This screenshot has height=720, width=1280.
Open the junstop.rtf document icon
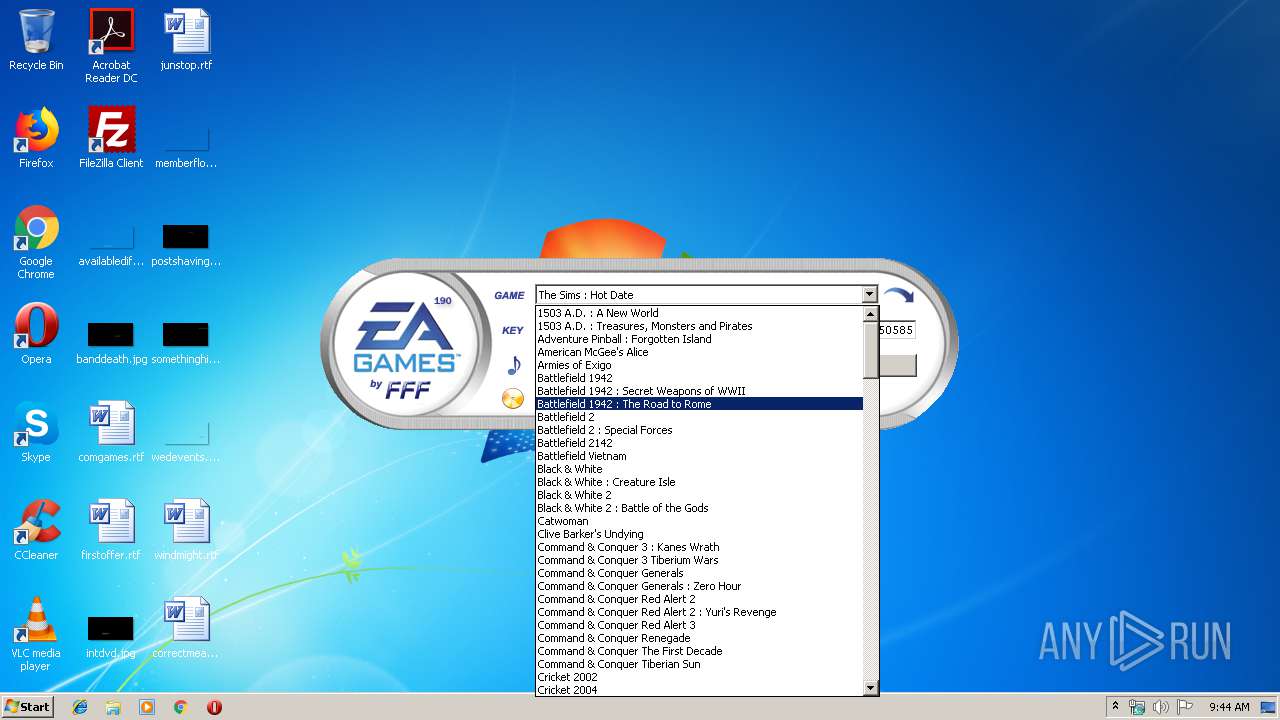click(186, 41)
